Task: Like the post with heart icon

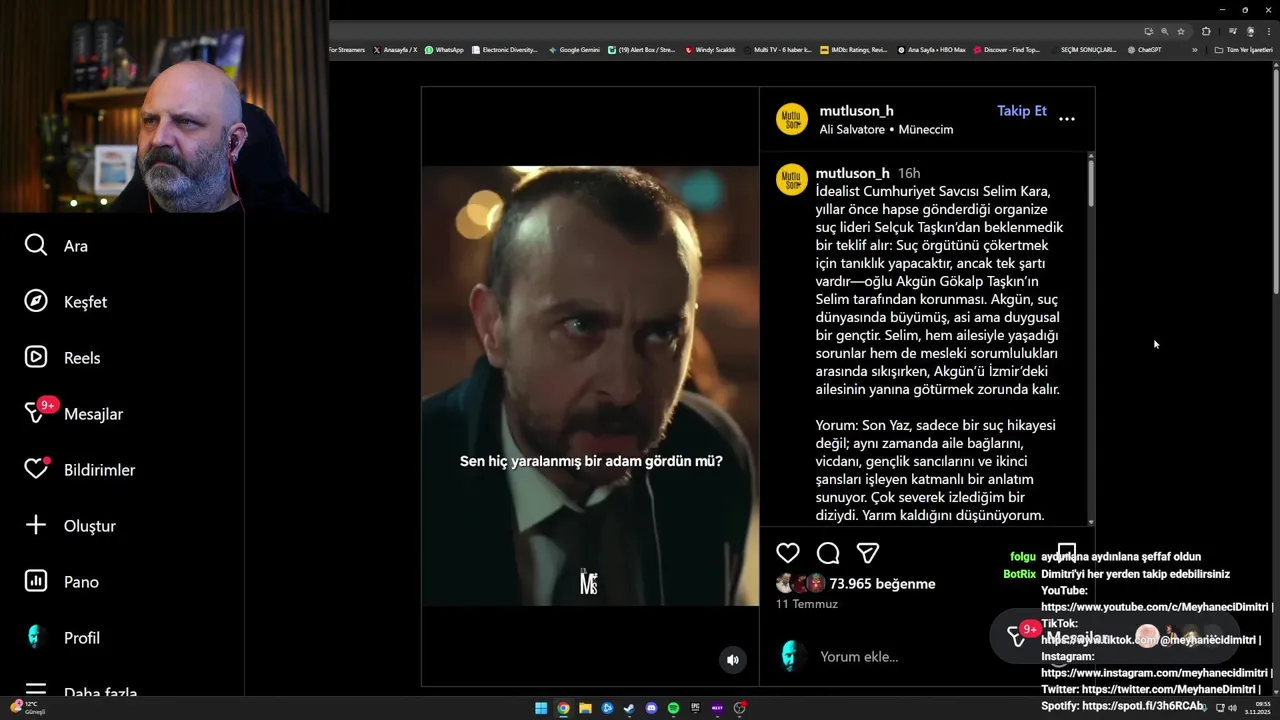Action: coord(788,553)
